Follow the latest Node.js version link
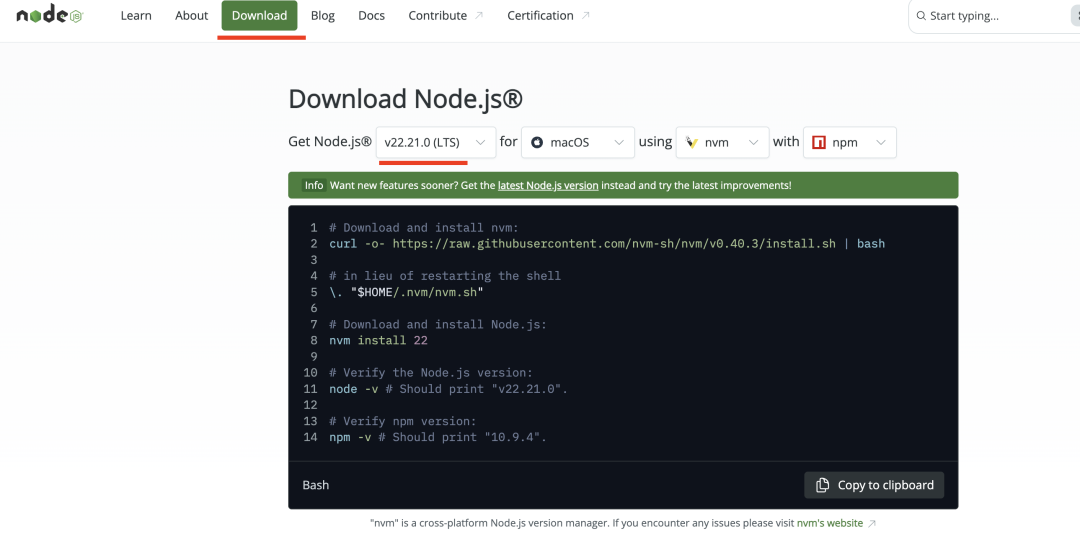 548,185
